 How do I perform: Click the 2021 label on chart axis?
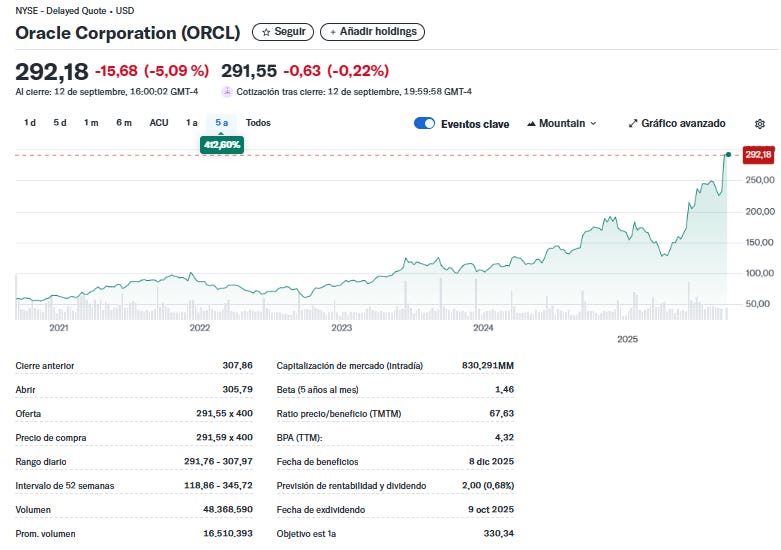[58, 328]
